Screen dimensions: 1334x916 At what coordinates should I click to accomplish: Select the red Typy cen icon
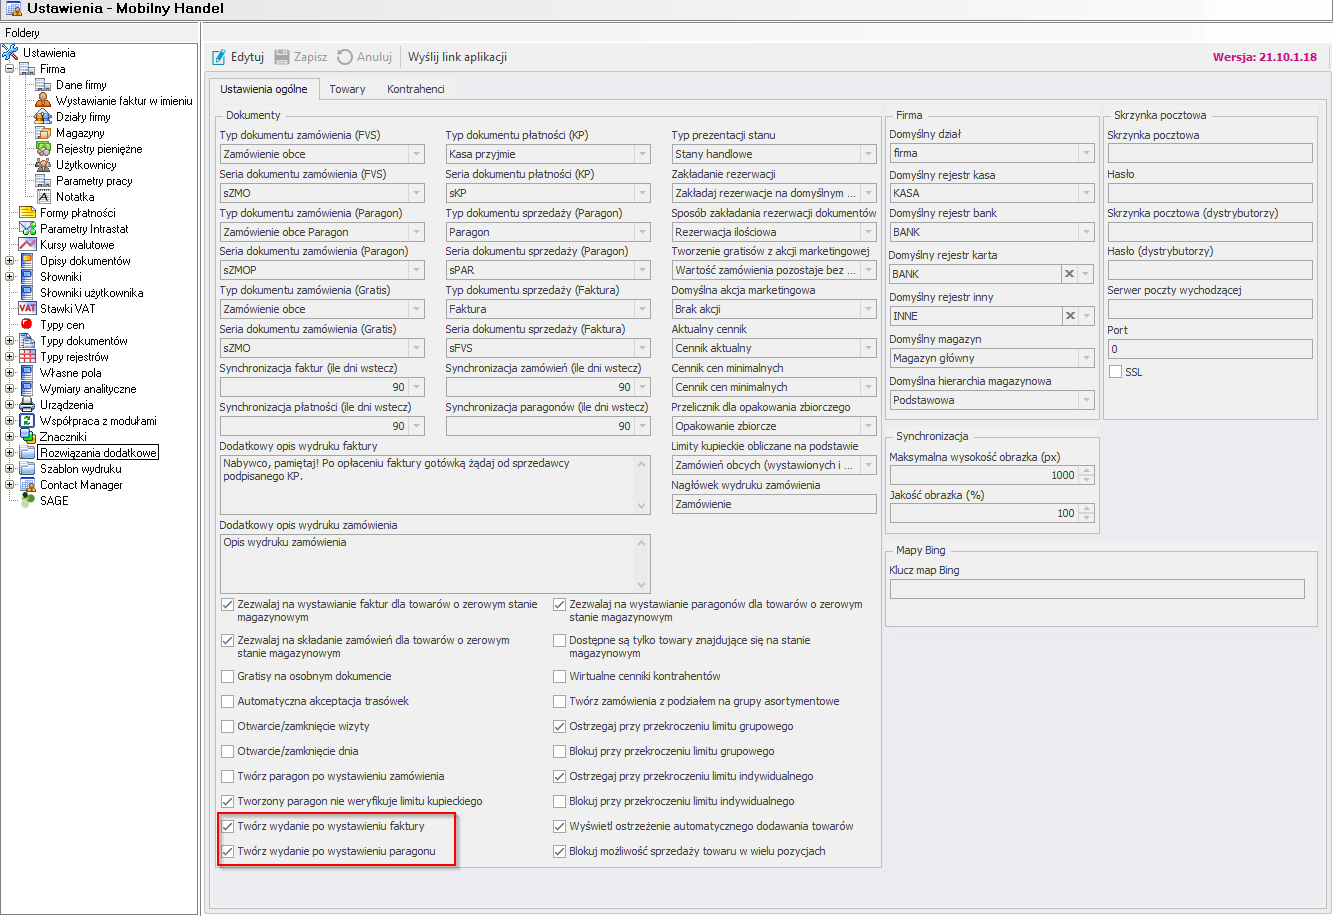27,325
